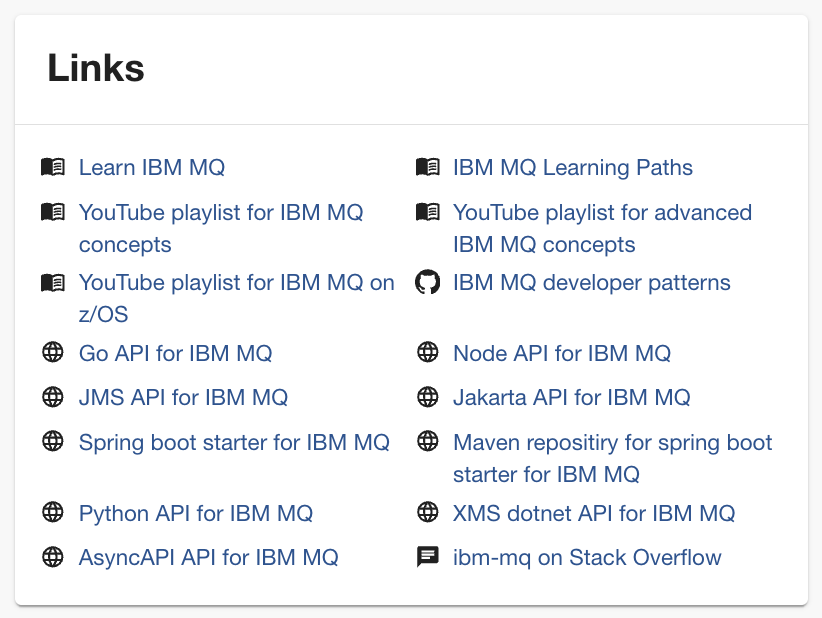
Task: Select the GitHub icon for IBM MQ developer patterns
Action: point(428,283)
